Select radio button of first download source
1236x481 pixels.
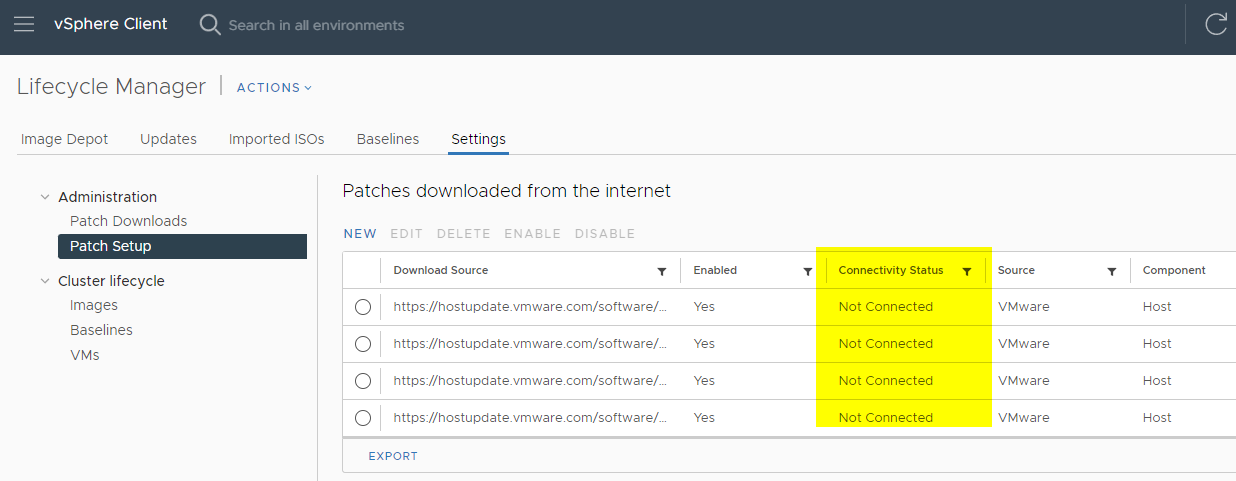363,307
